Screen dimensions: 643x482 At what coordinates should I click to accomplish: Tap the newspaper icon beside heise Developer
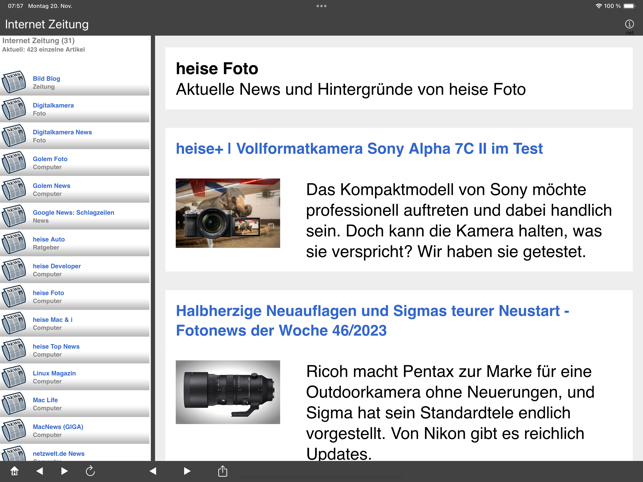(x=14, y=270)
